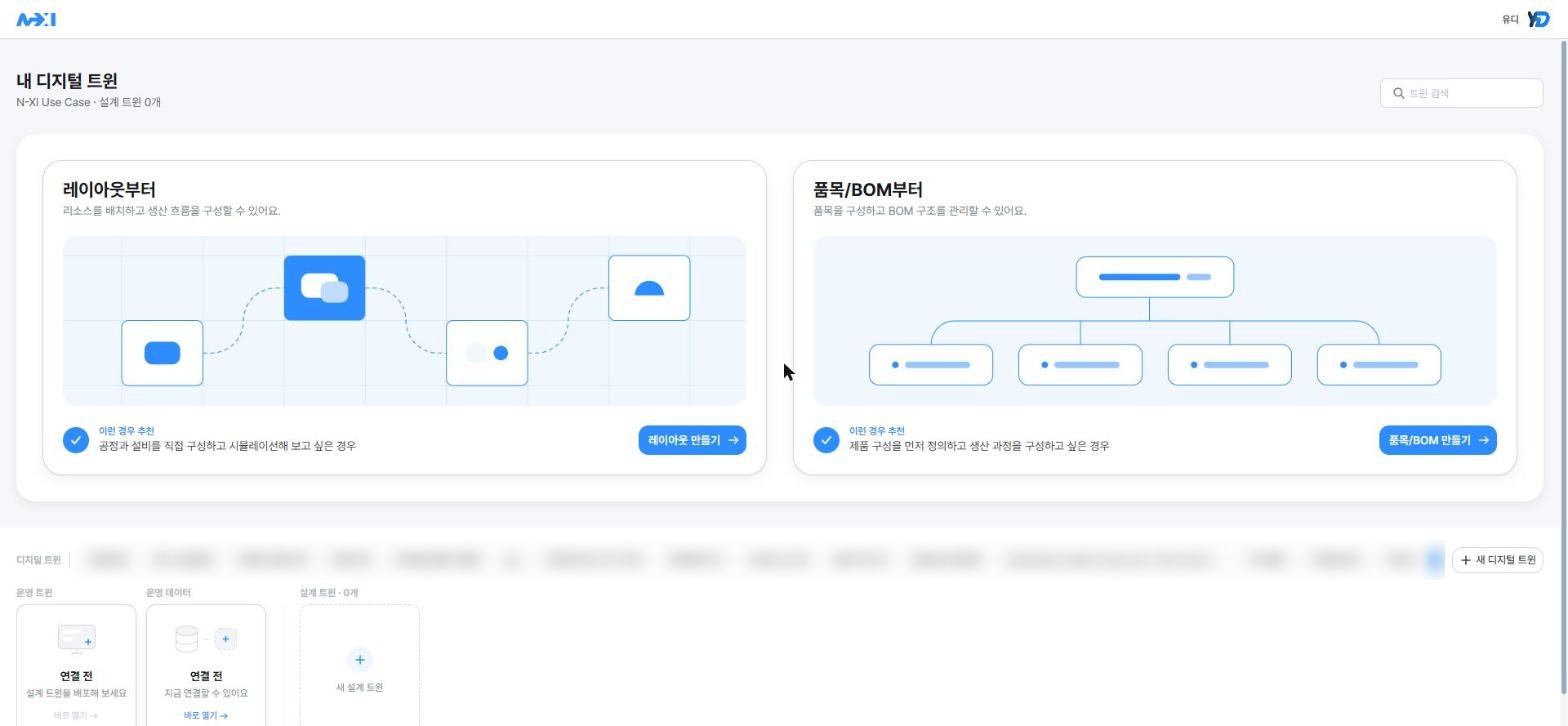Viewport: 1568px width, 726px height.
Task: Click the BOM tree illustration
Action: tap(1155, 321)
